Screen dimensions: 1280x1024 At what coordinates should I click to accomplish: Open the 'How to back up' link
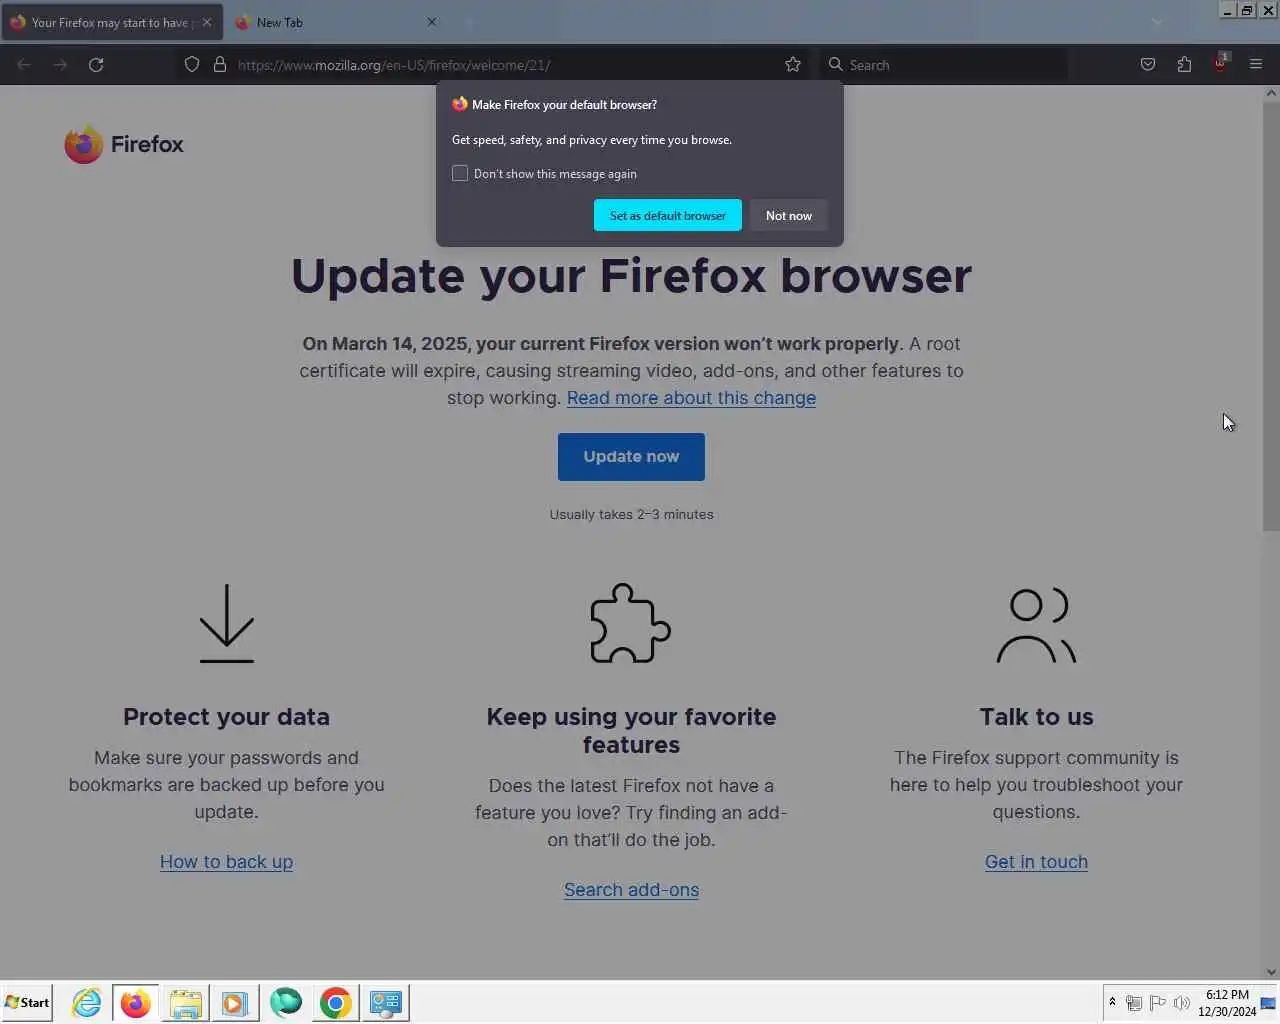click(x=226, y=862)
